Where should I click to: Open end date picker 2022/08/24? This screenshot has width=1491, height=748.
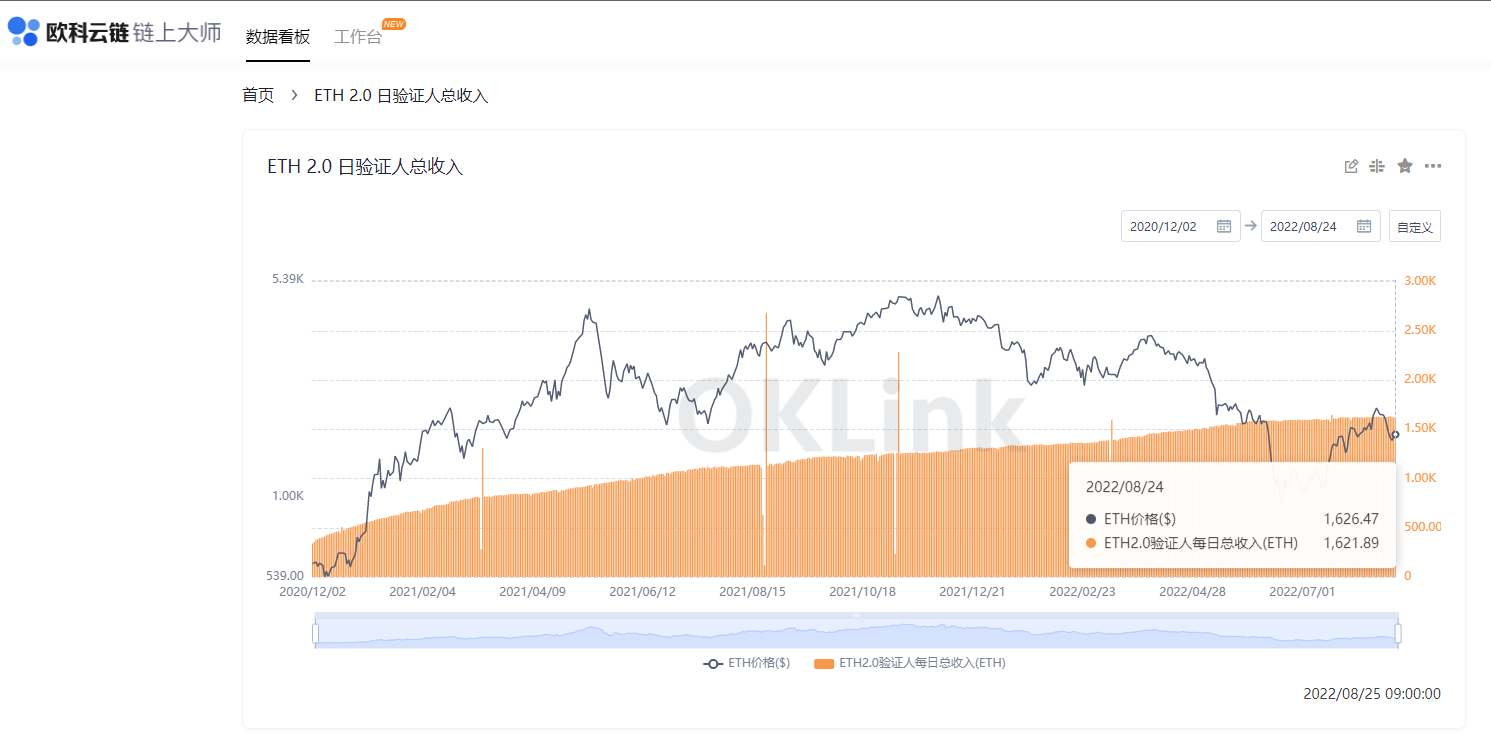1306,227
